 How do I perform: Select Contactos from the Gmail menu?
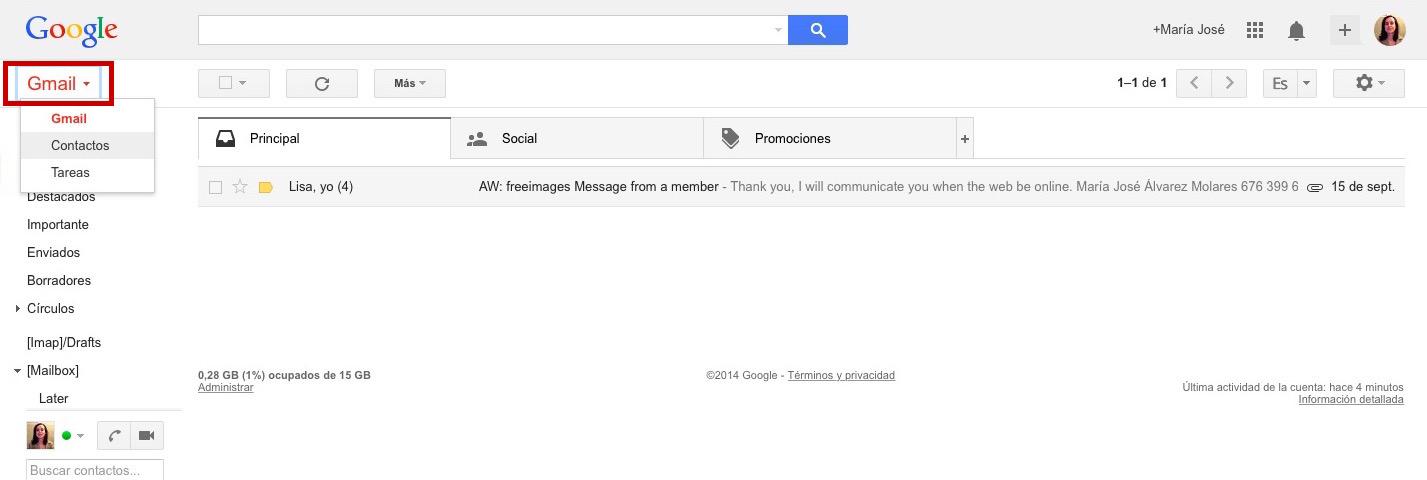(80, 145)
